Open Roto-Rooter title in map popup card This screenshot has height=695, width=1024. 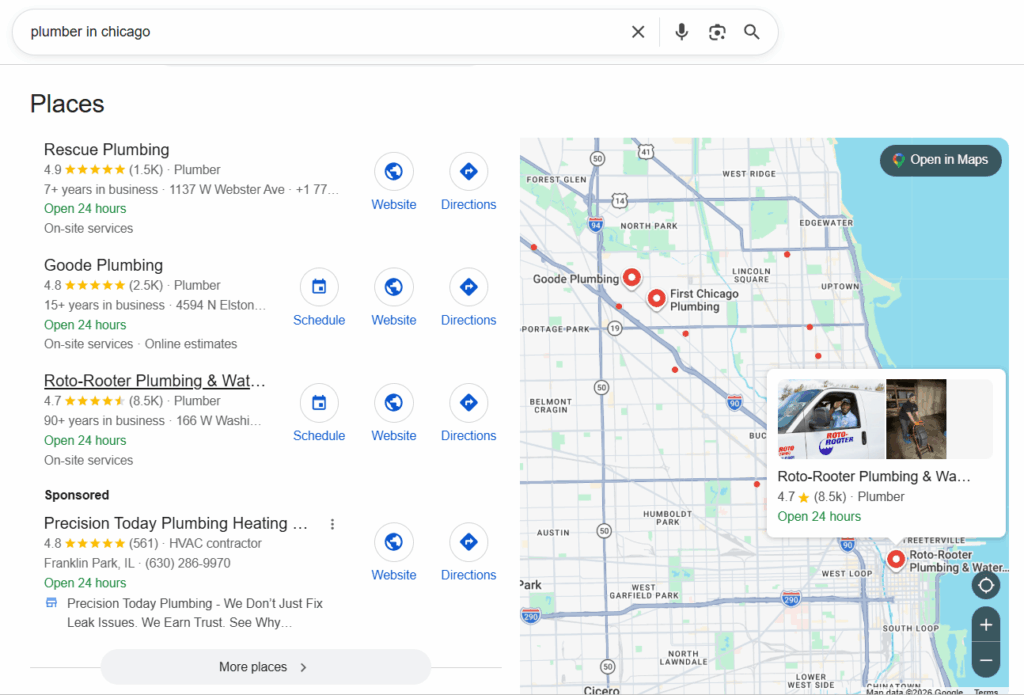click(x=874, y=477)
